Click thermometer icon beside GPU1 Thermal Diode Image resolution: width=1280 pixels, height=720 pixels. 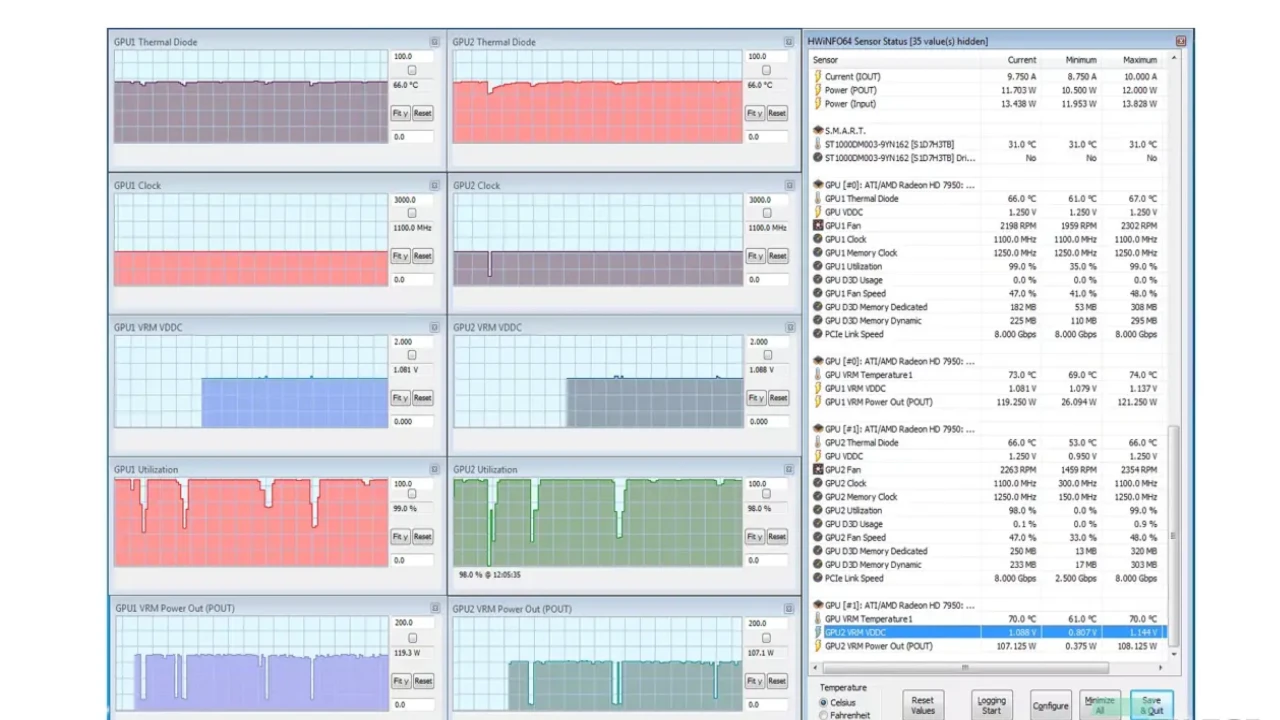(818, 198)
